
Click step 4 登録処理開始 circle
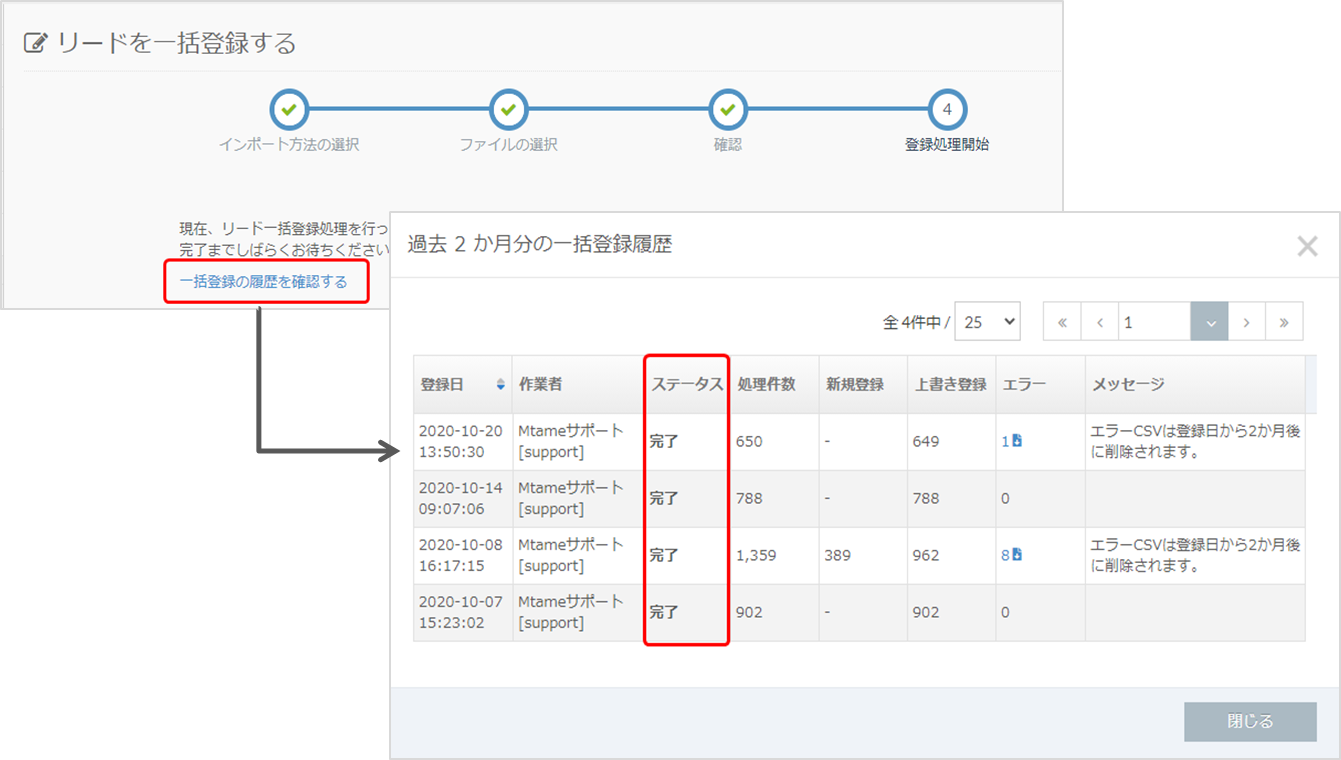pyautogui.click(x=947, y=110)
